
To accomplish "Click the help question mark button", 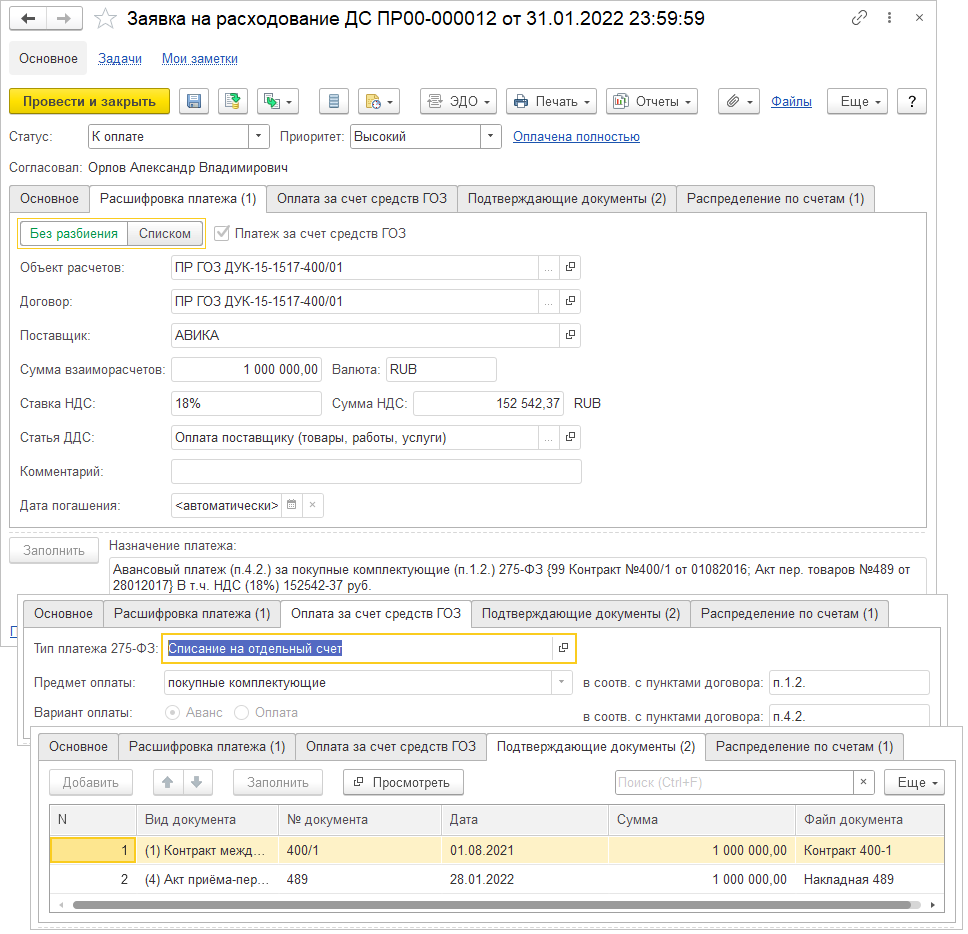I will (911, 101).
